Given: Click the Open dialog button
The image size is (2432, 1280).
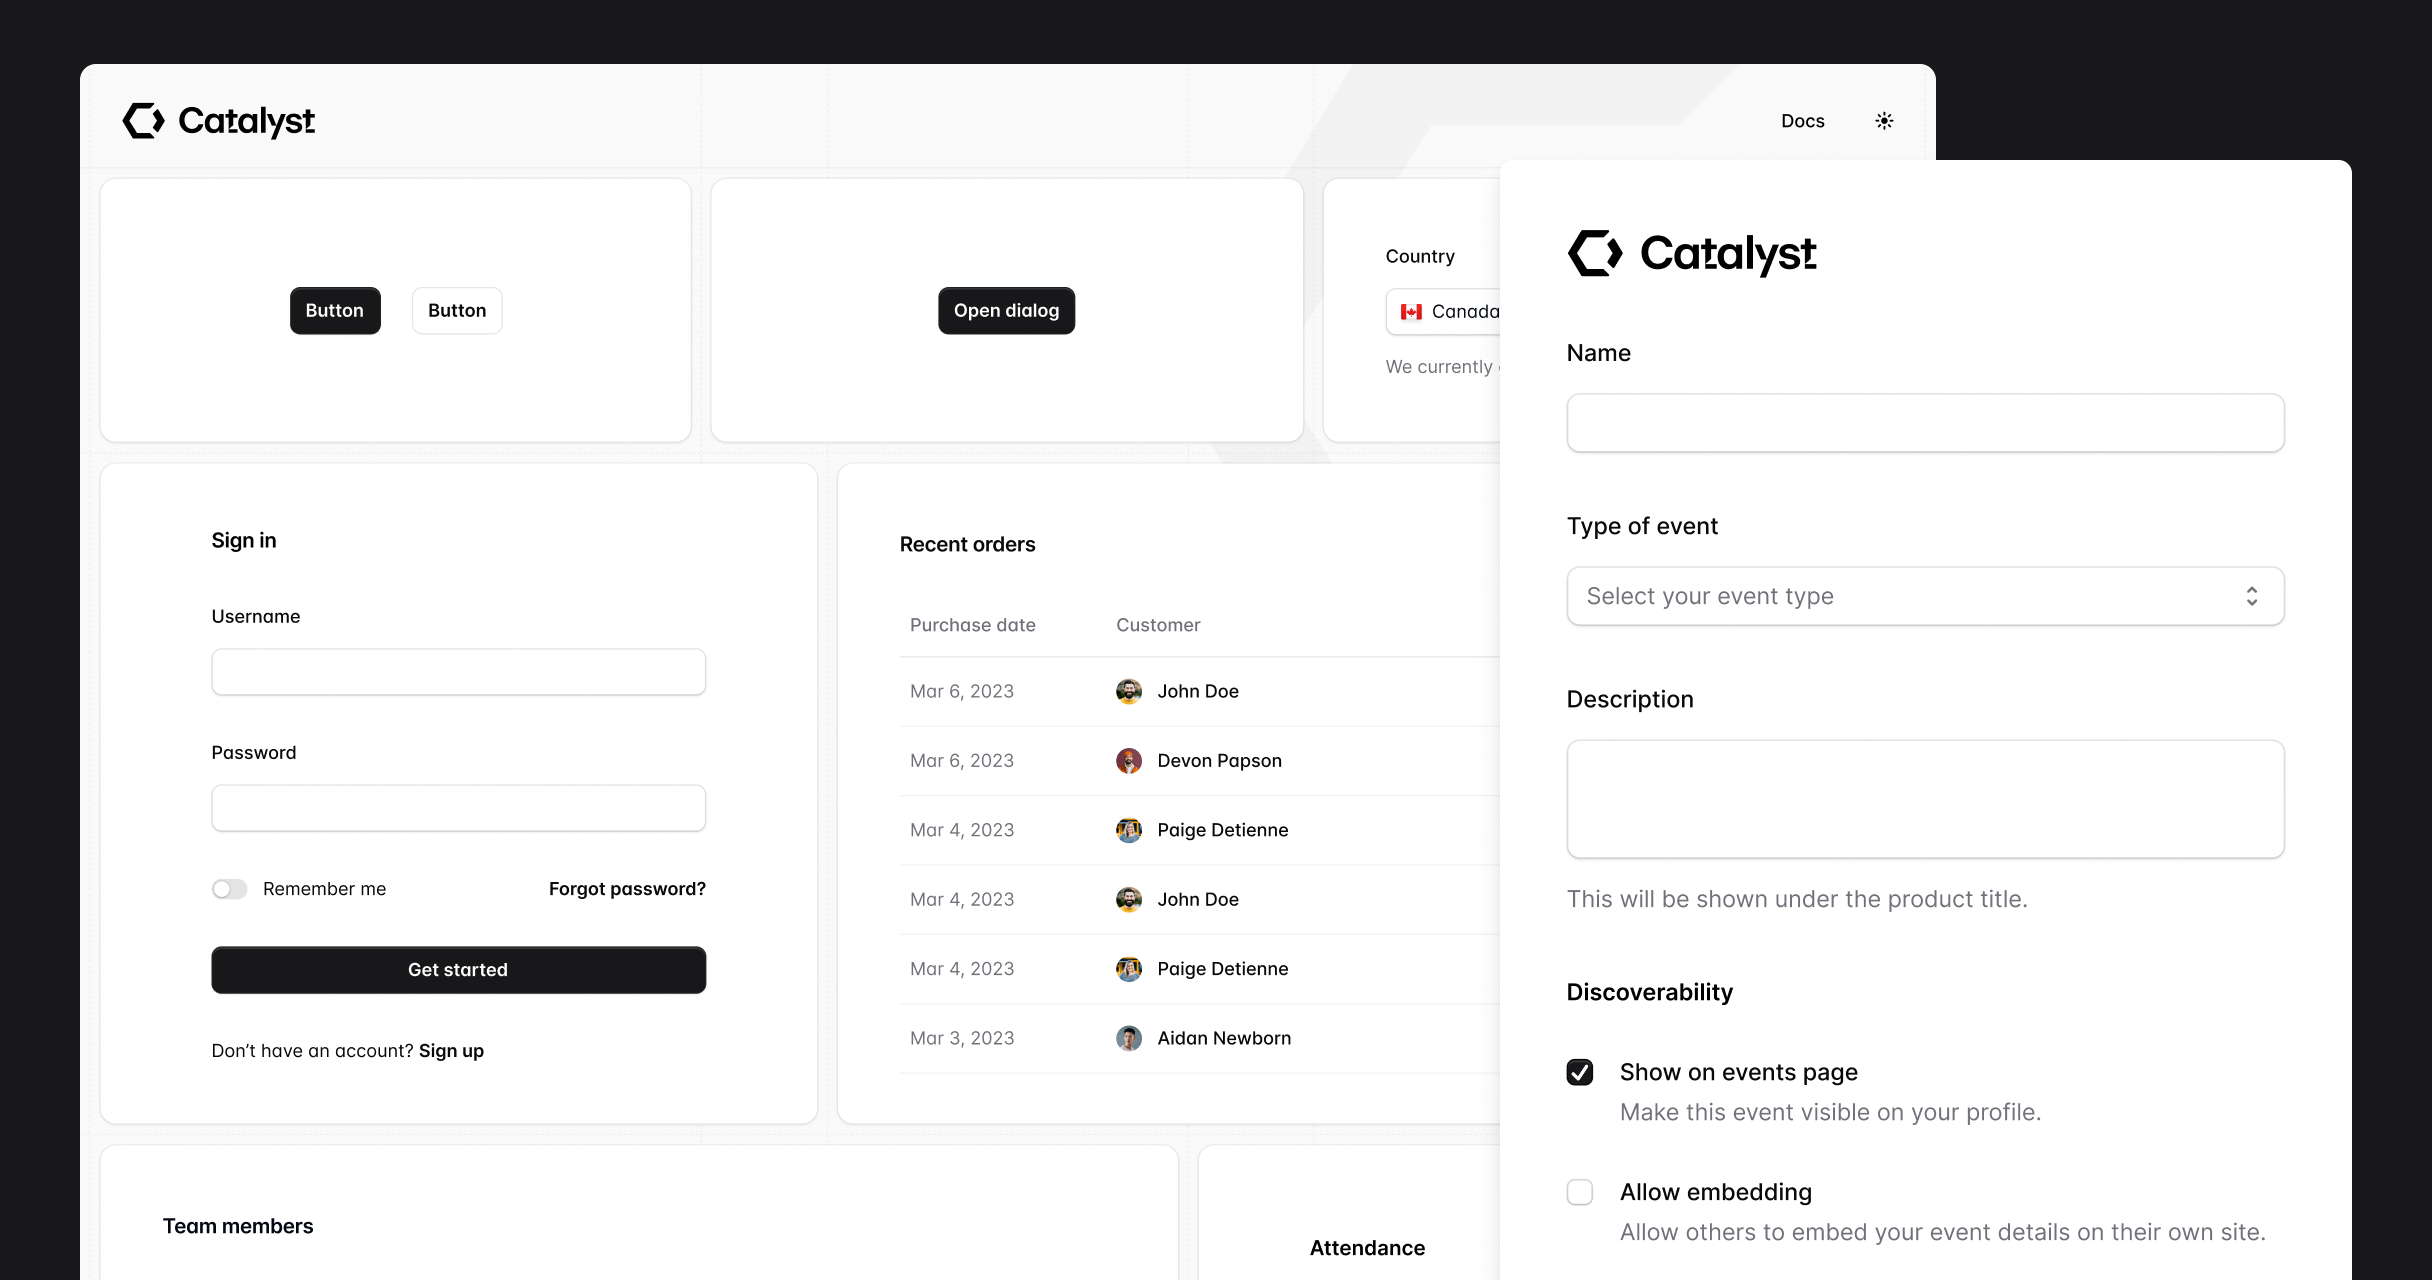Looking at the screenshot, I should pyautogui.click(x=1005, y=310).
